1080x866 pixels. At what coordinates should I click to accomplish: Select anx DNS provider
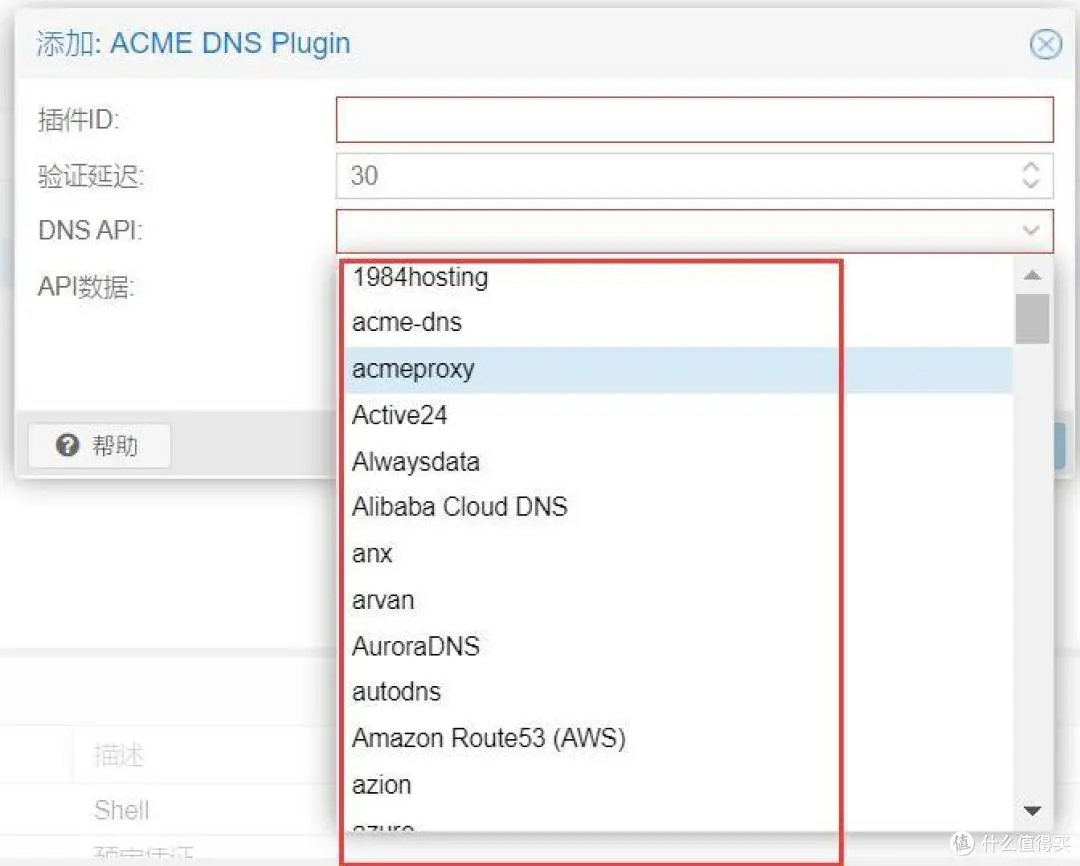click(372, 554)
